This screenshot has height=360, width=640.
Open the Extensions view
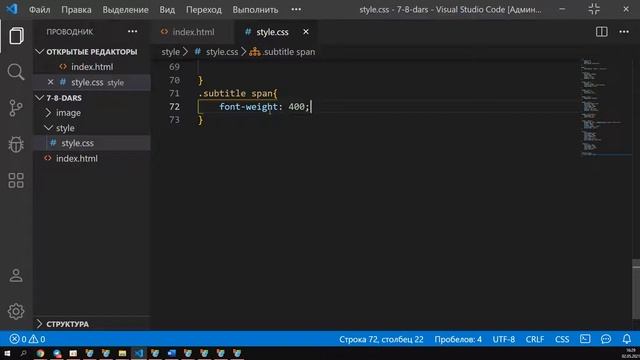pyautogui.click(x=16, y=180)
